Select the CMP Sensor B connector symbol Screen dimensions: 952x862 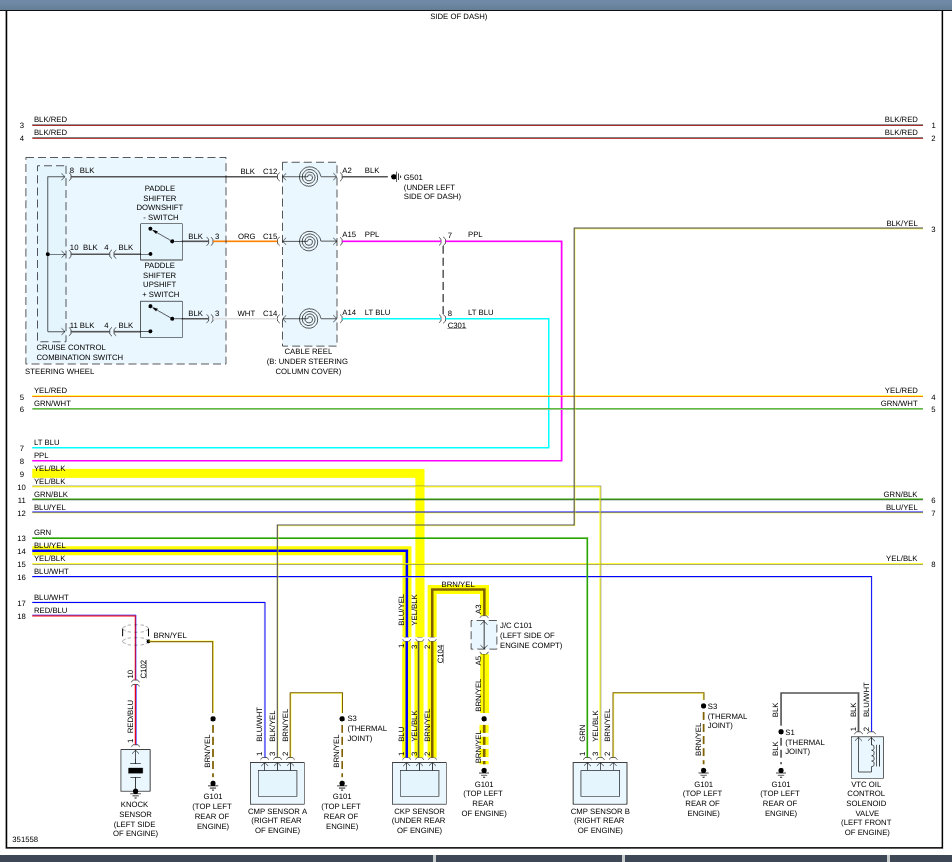tap(600, 783)
